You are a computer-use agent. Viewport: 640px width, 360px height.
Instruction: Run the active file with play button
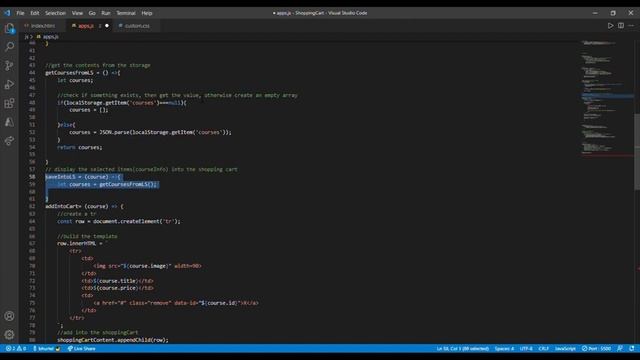pos(610,26)
